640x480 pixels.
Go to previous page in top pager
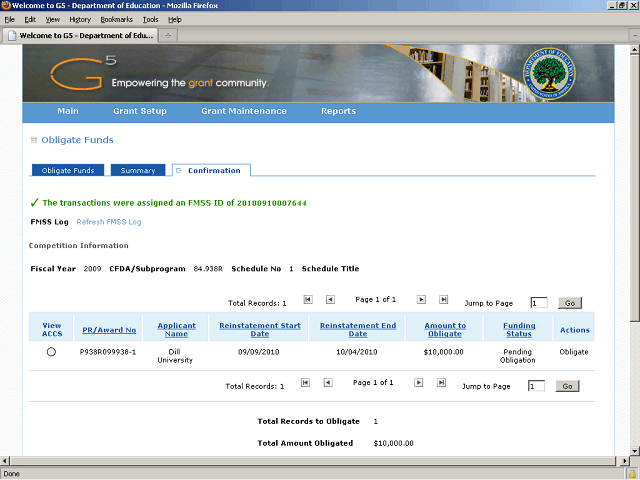[330, 300]
